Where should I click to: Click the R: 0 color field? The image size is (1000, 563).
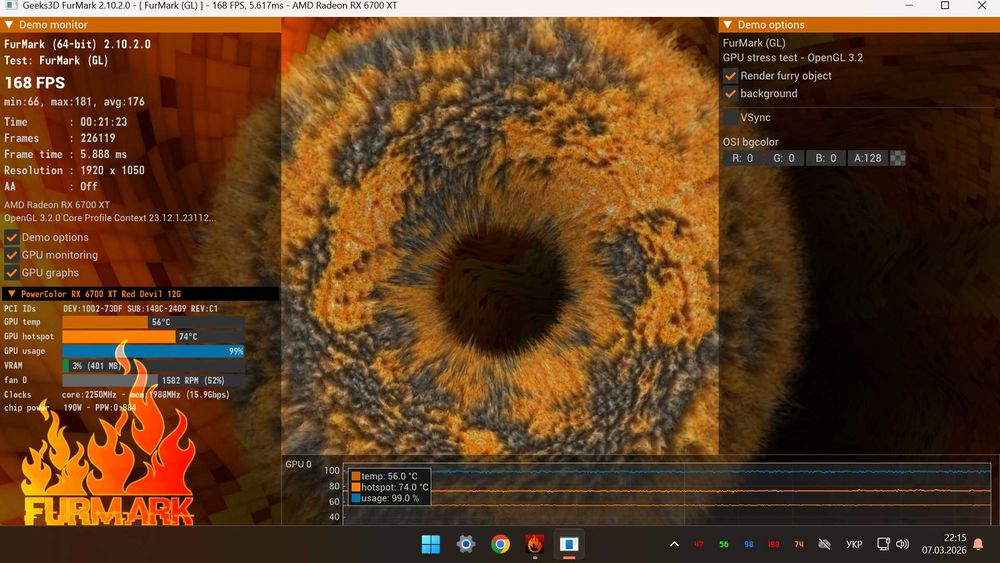point(742,158)
